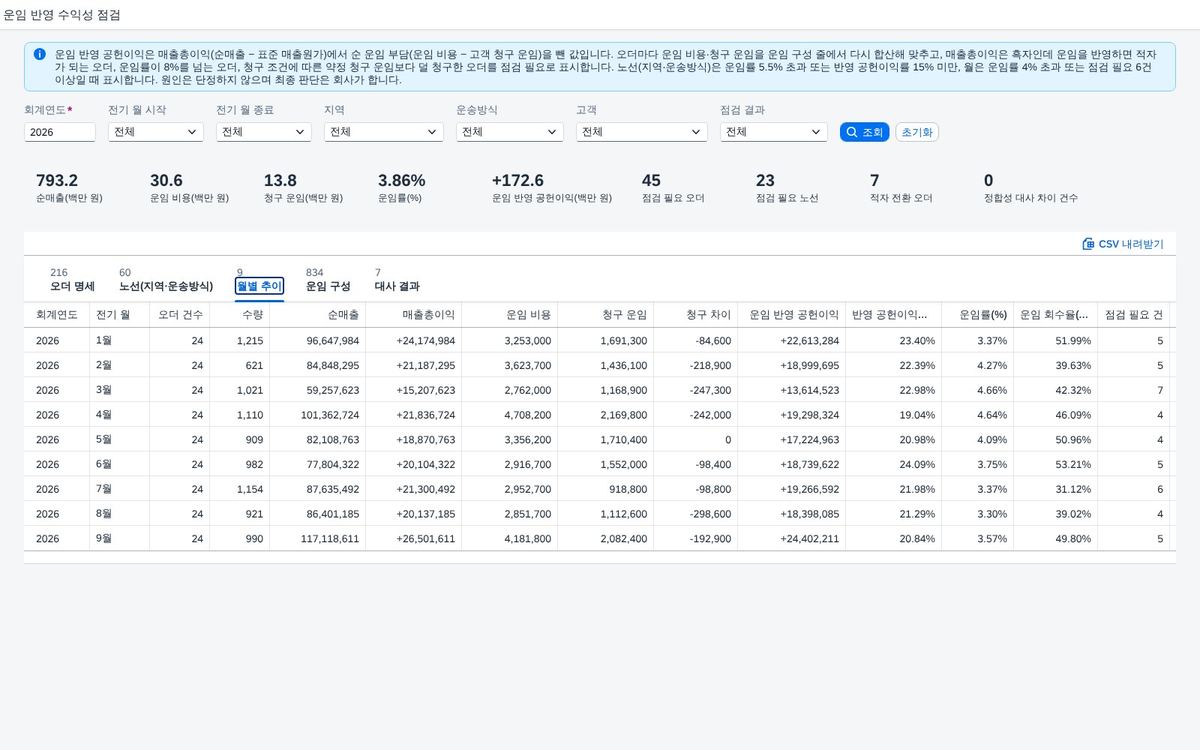Click the 매출총이익 column header
Viewport: 1200px width, 750px height.
(x=413, y=315)
